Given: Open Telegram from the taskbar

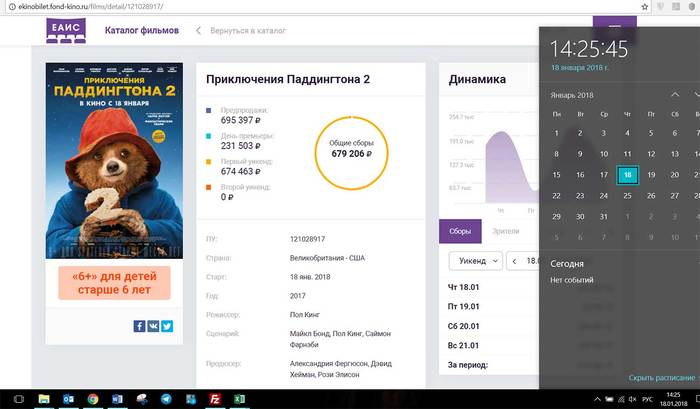Looking at the screenshot, I should tap(165, 399).
